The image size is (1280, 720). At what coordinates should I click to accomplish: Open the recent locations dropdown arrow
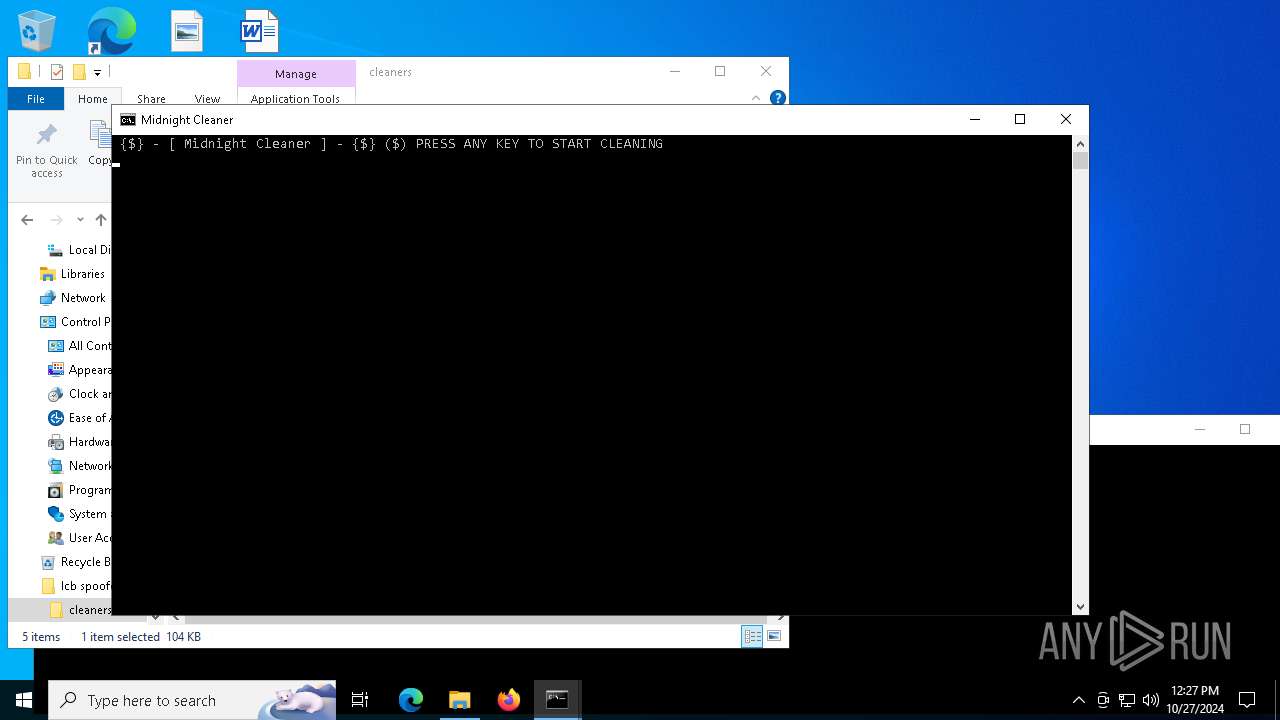click(x=80, y=220)
